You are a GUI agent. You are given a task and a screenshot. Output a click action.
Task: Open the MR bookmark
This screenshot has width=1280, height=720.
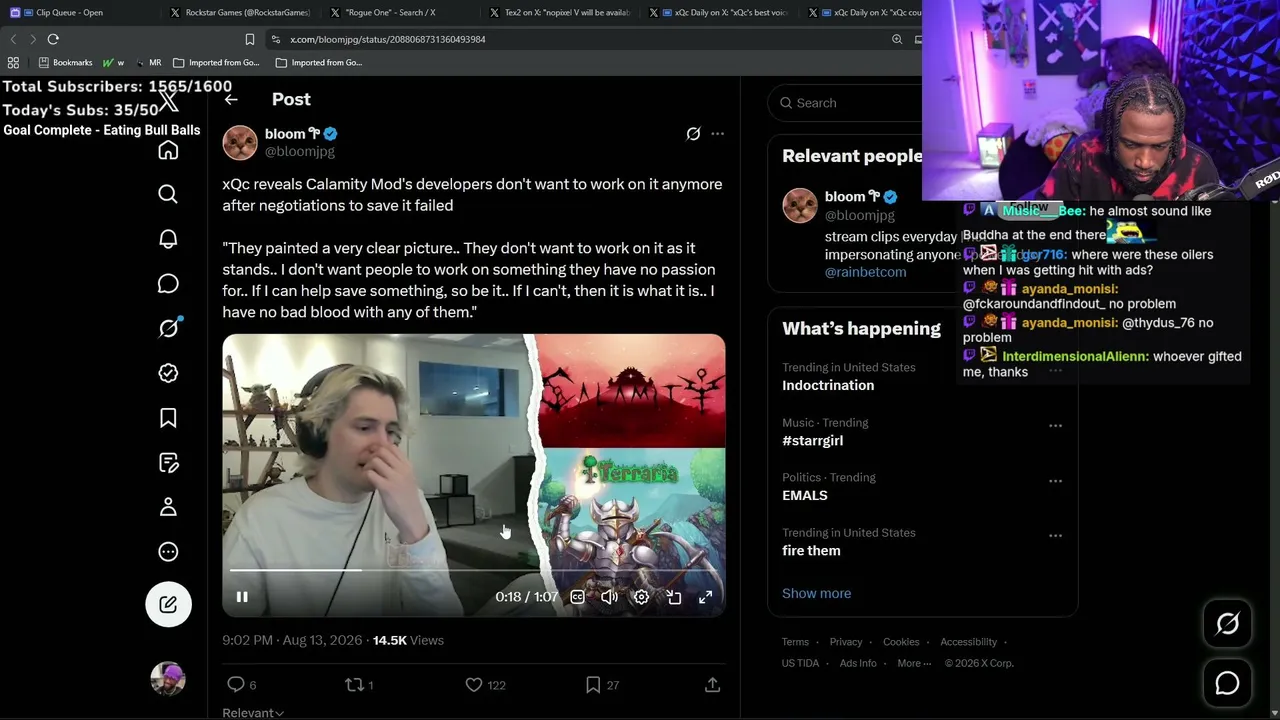click(147, 62)
